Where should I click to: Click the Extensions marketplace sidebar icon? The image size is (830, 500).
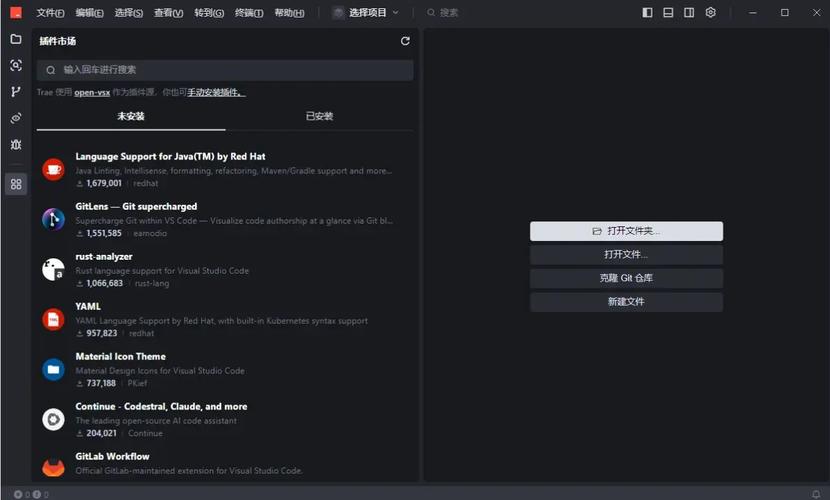coord(16,184)
